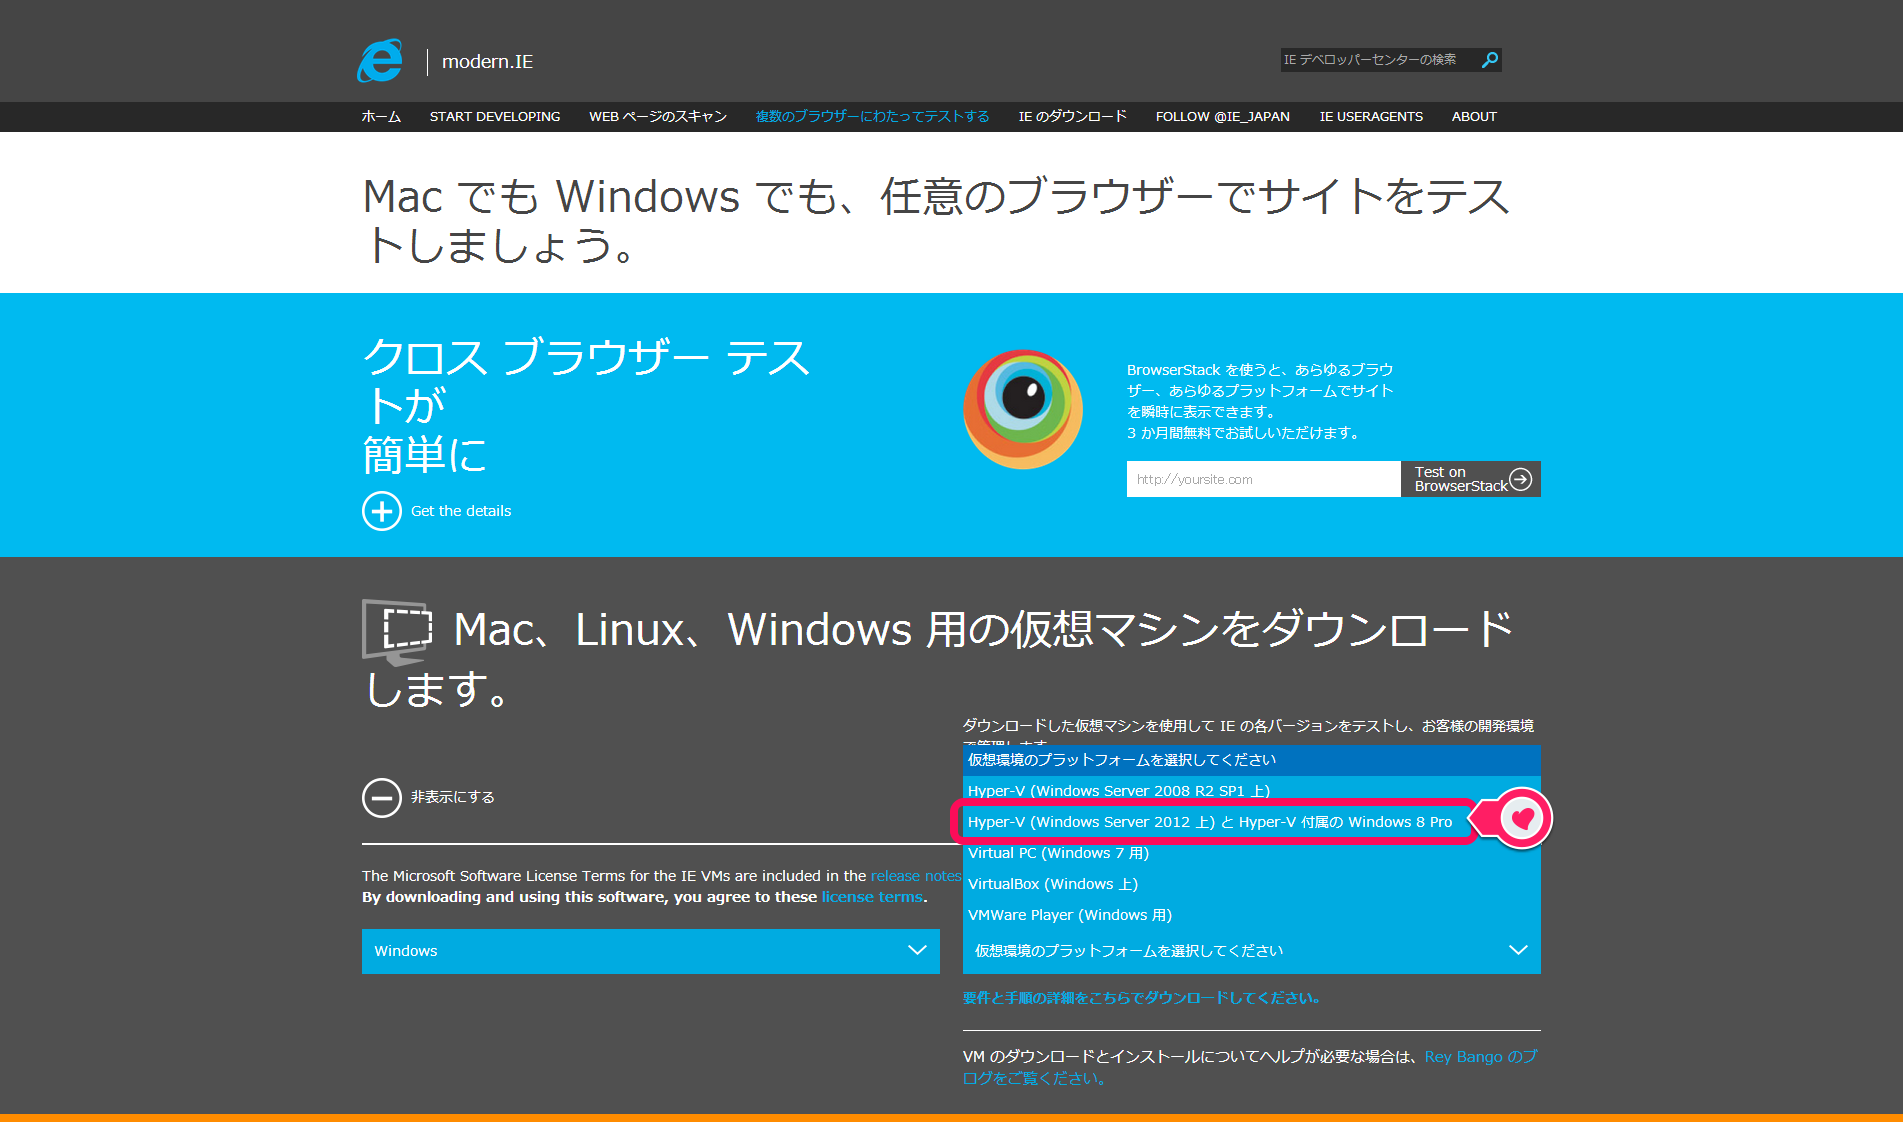
Task: Click the Get the details link
Action: (461, 511)
